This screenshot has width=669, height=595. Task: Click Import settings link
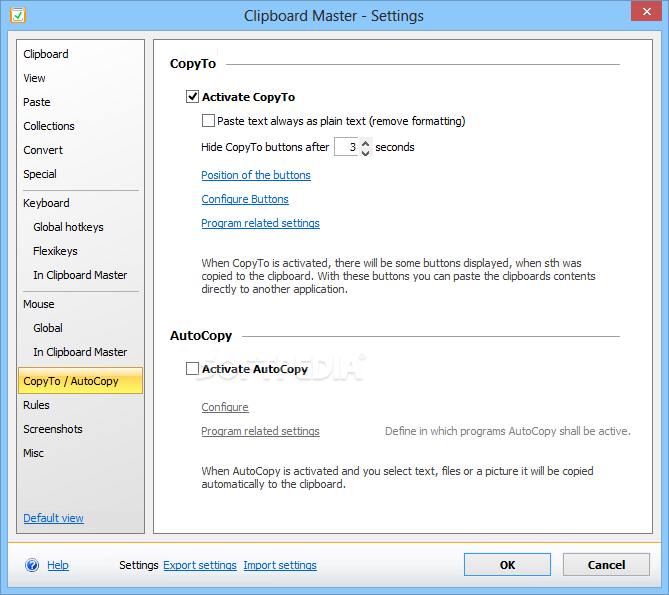280,565
